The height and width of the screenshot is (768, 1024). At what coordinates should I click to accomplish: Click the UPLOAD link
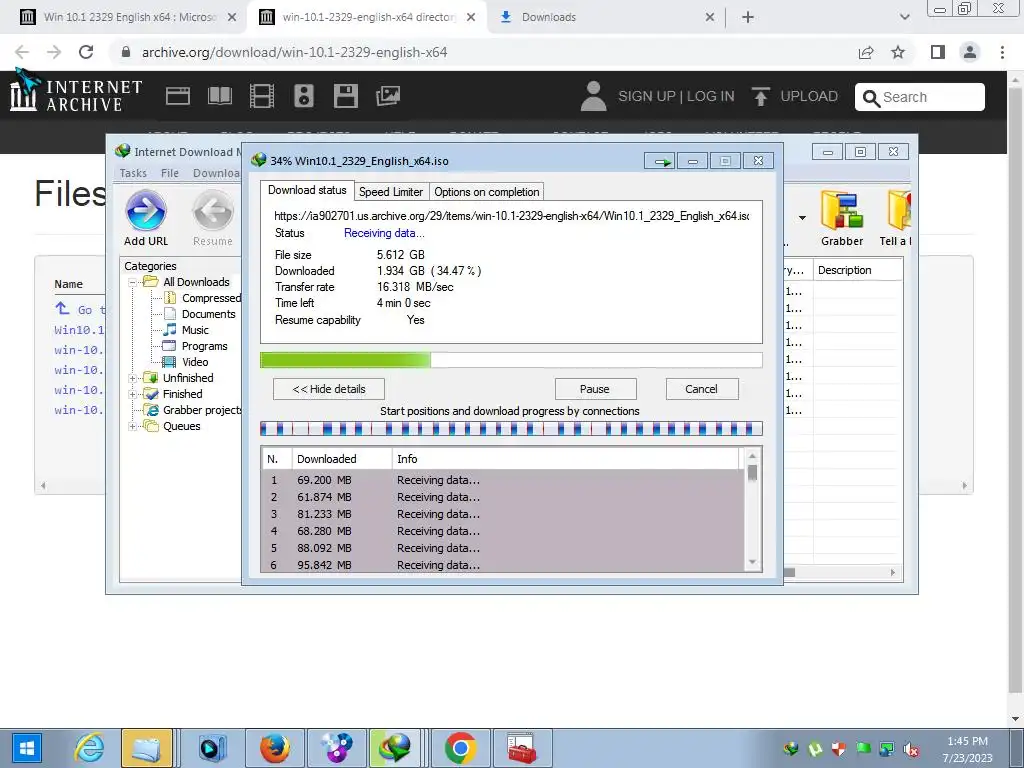click(x=808, y=96)
